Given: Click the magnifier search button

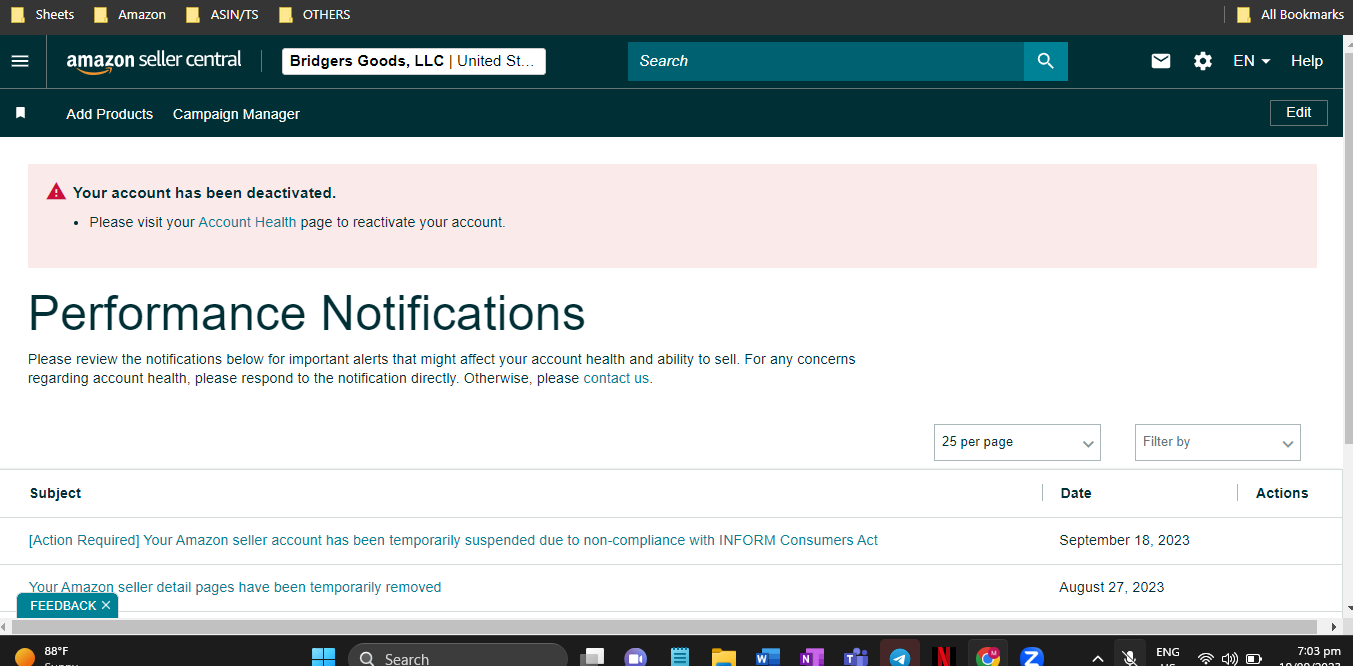Looking at the screenshot, I should coord(1046,61).
